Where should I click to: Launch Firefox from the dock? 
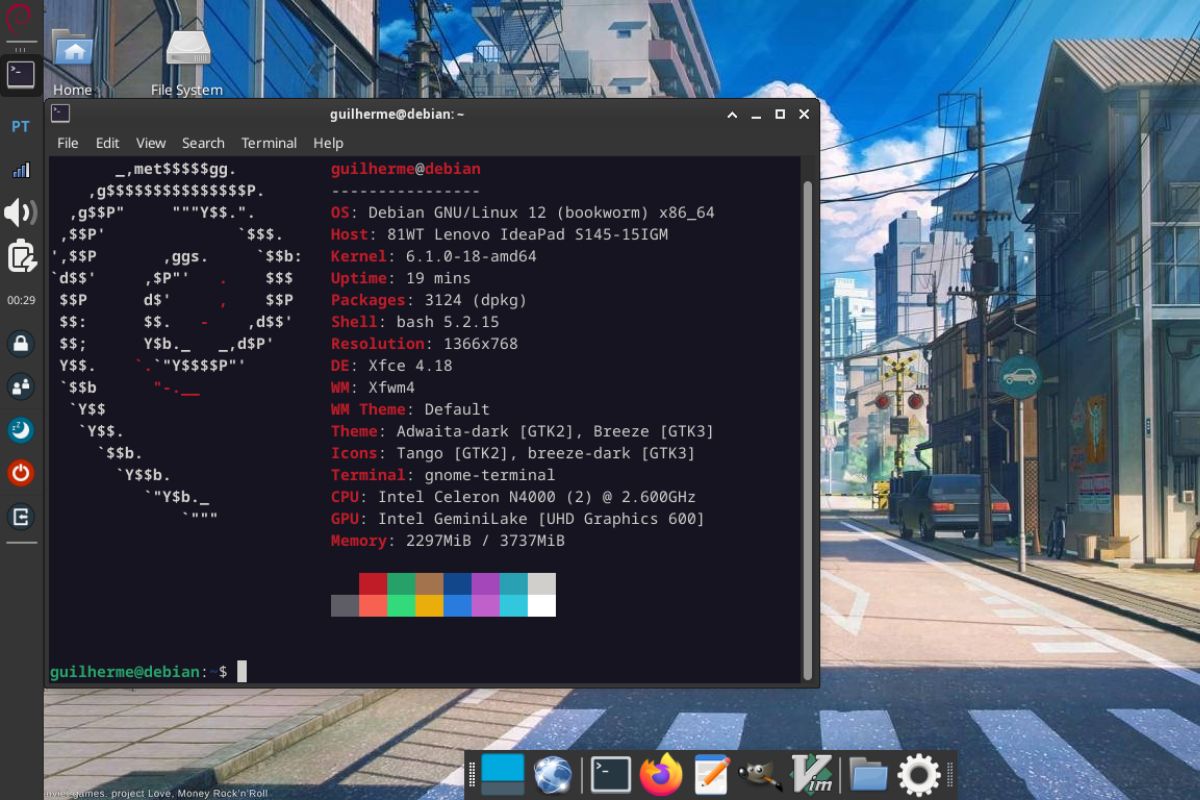[x=660, y=775]
